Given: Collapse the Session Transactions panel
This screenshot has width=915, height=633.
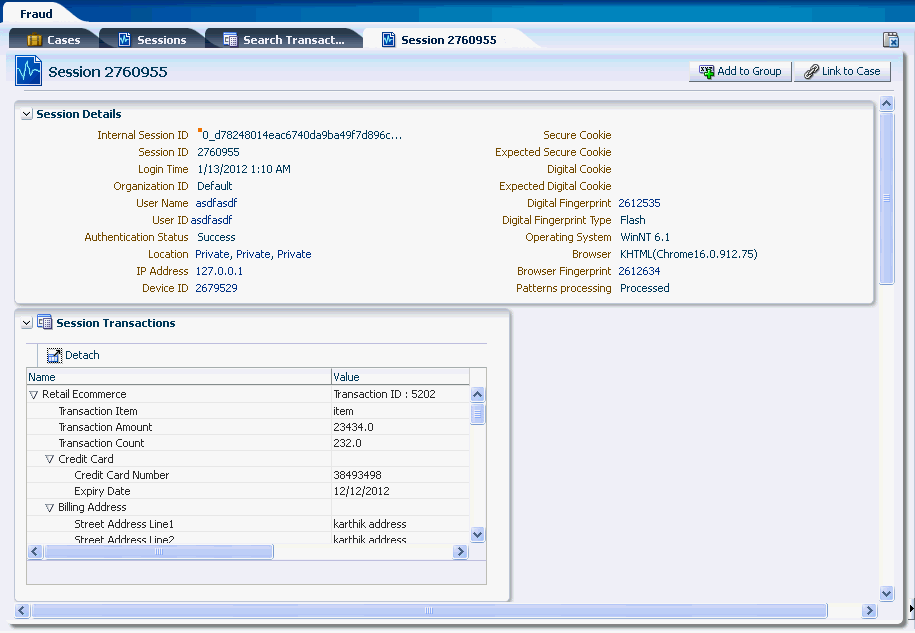Looking at the screenshot, I should tap(26, 323).
